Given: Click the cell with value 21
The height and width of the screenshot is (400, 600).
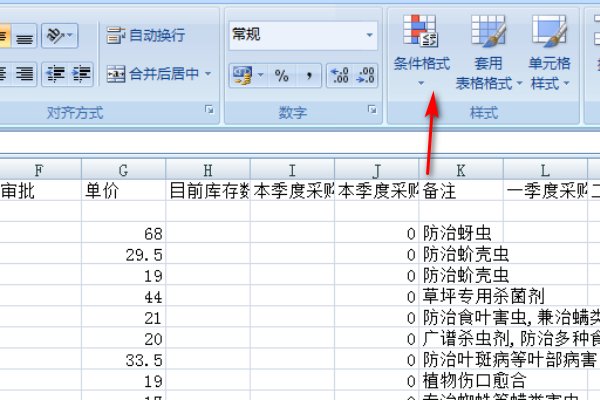Looking at the screenshot, I should [x=124, y=317].
